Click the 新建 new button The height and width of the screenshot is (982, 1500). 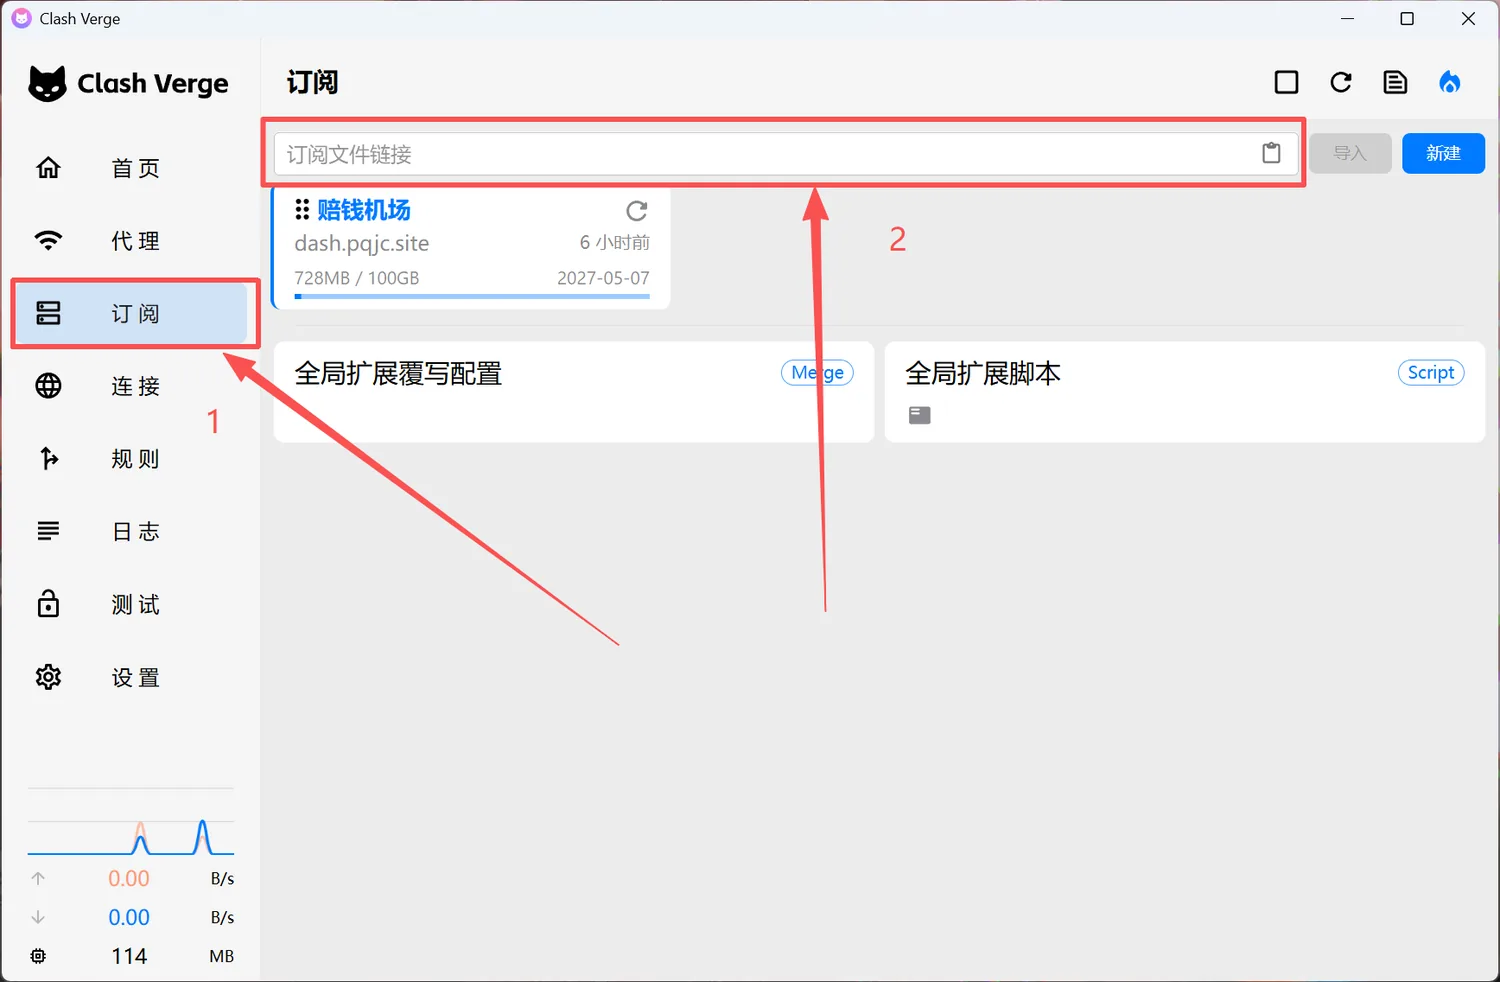click(1443, 153)
